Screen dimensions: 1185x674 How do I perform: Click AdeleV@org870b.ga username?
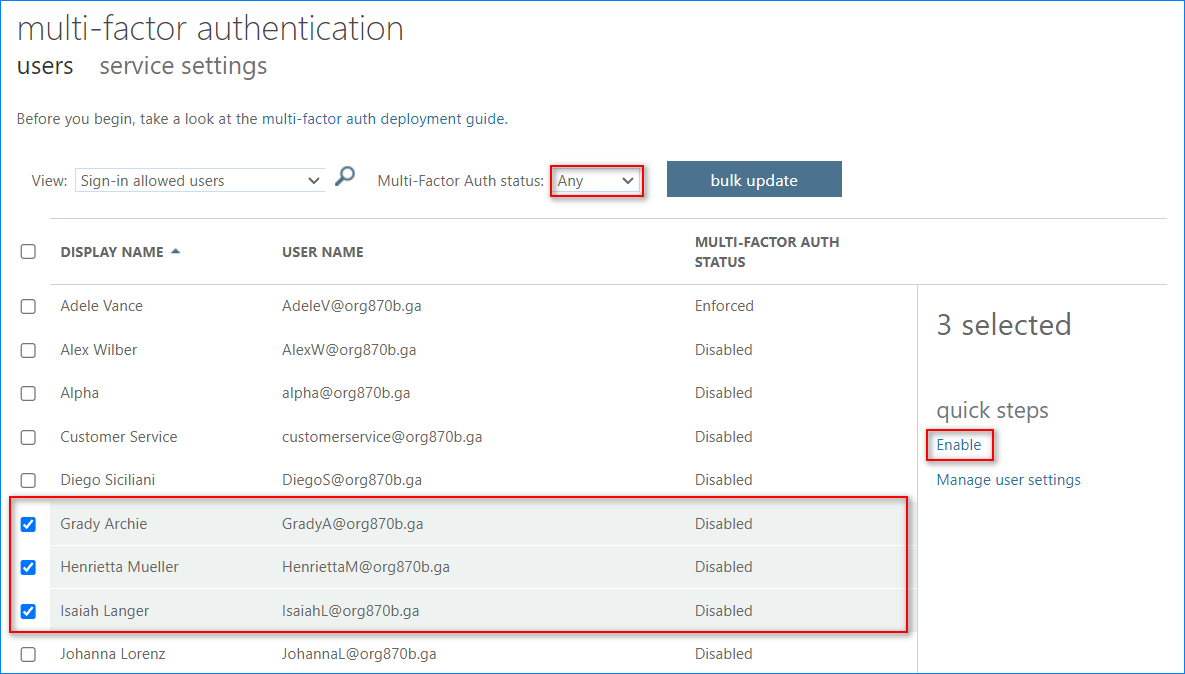pos(351,306)
